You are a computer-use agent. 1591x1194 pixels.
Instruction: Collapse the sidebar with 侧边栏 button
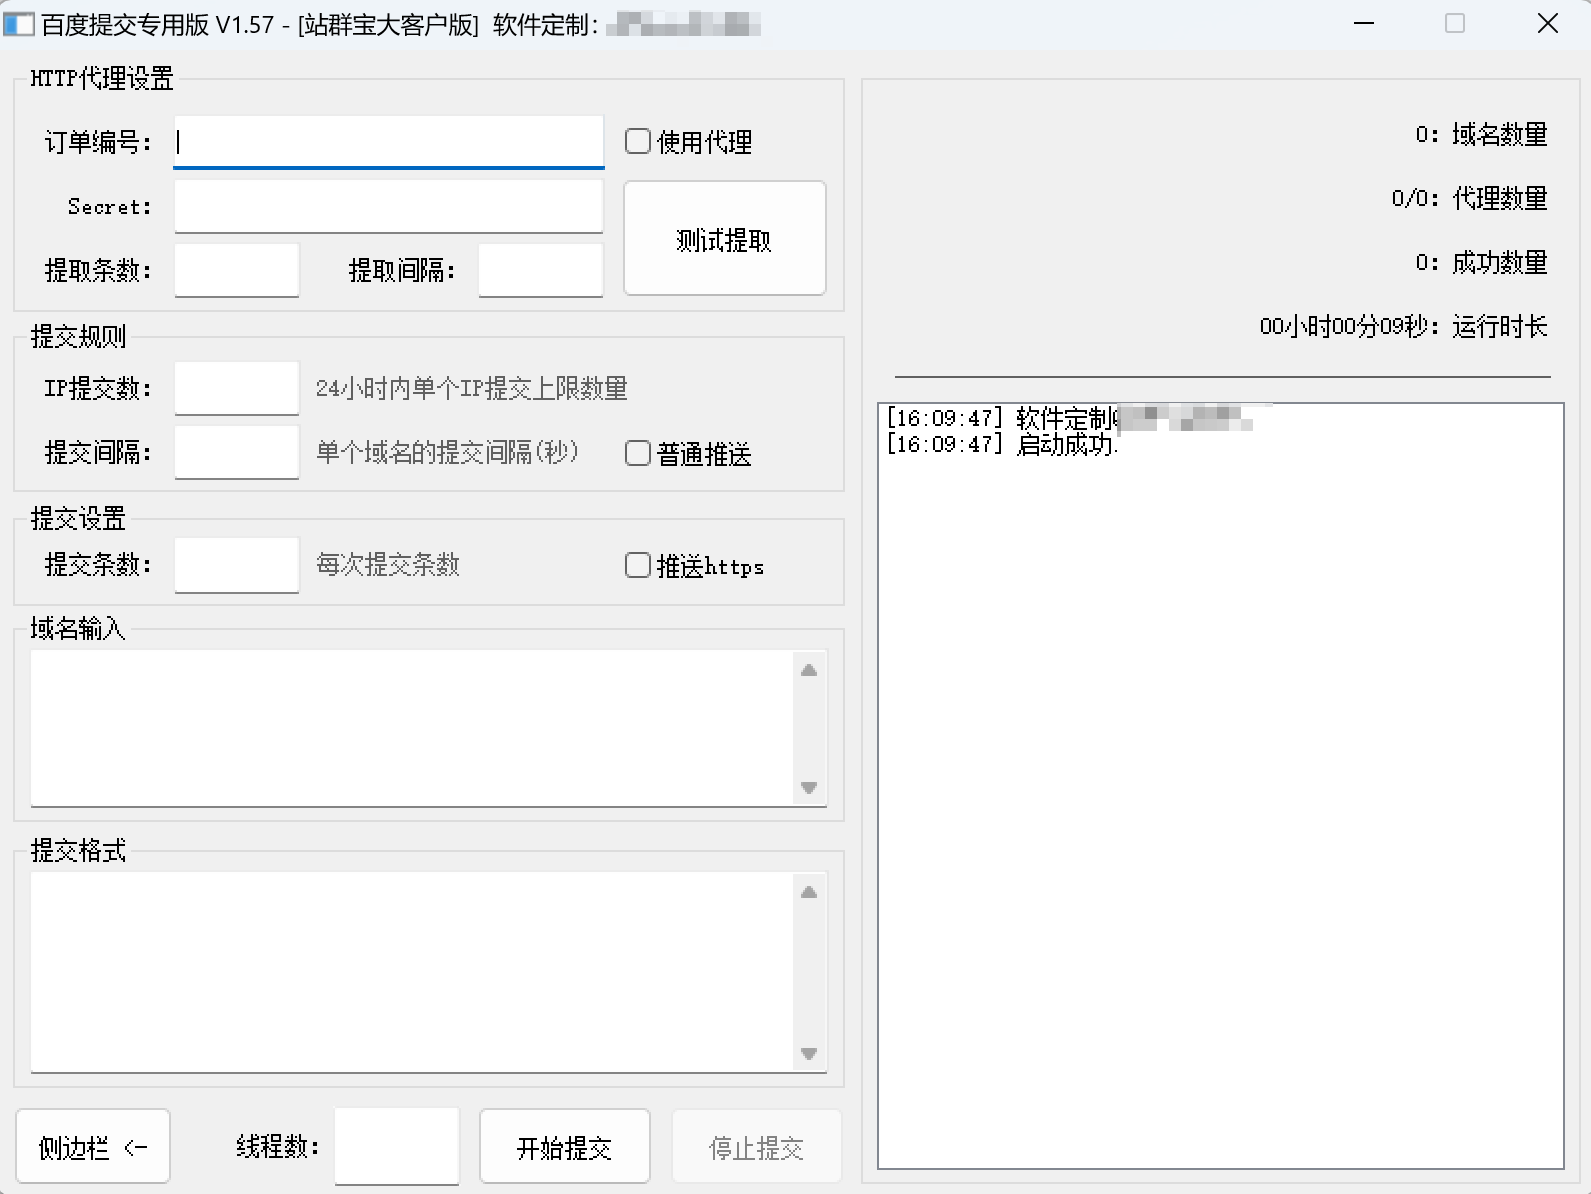tap(93, 1146)
